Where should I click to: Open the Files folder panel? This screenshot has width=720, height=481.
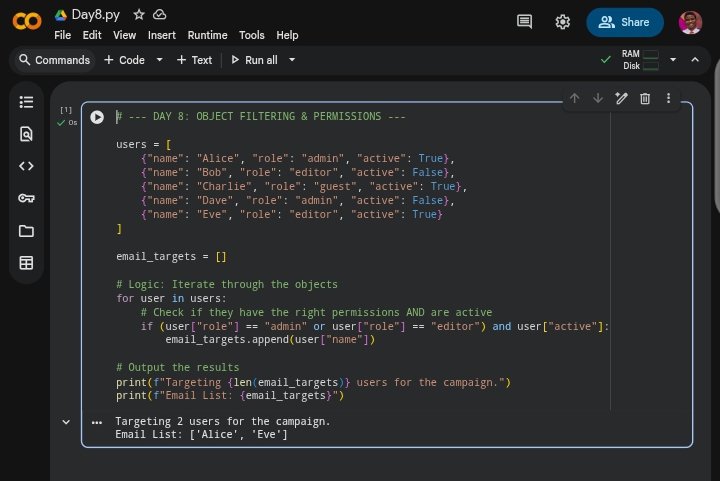coord(26,231)
